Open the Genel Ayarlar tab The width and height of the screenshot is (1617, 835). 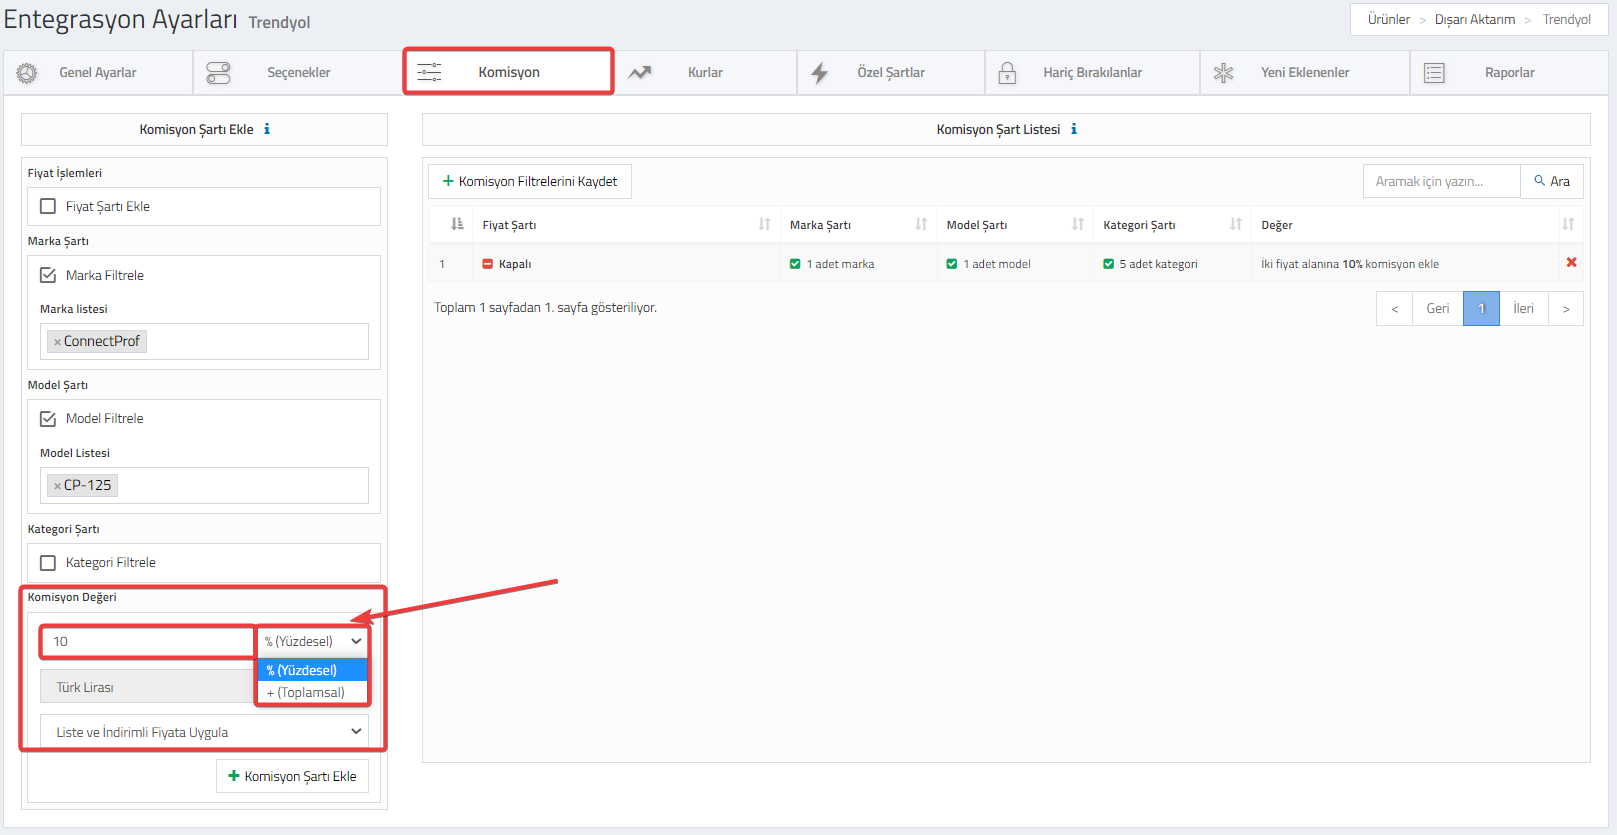[99, 73]
